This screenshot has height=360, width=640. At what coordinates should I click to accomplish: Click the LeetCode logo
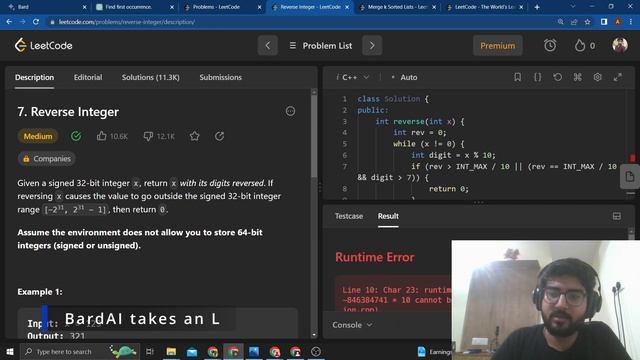coord(43,45)
